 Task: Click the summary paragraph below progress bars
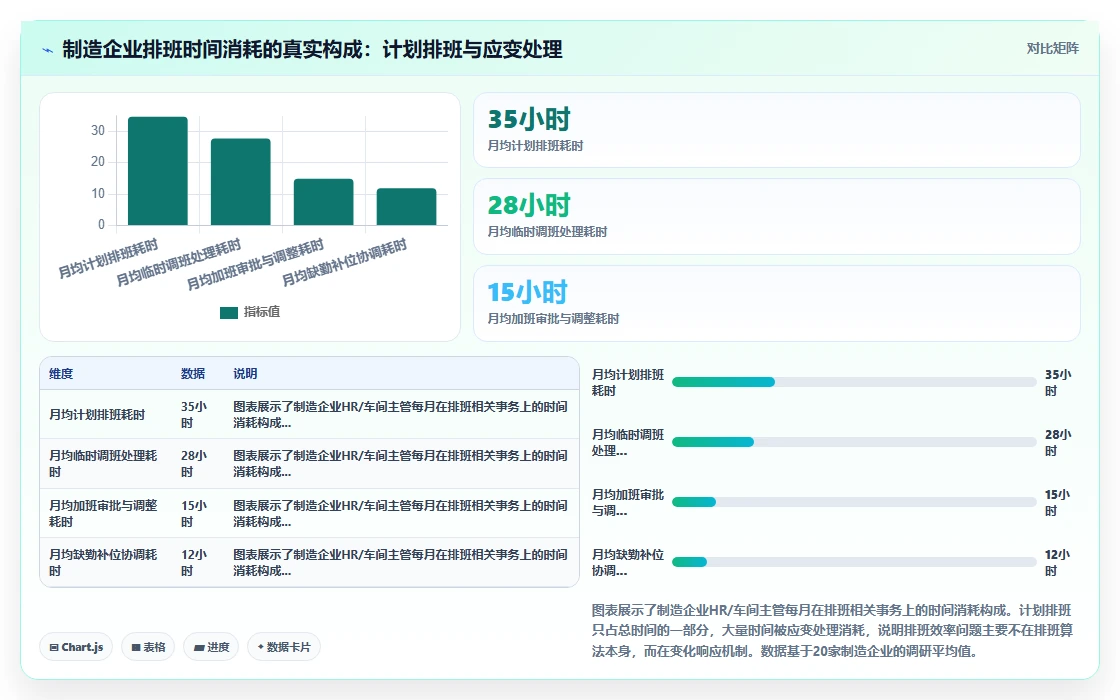point(832,631)
